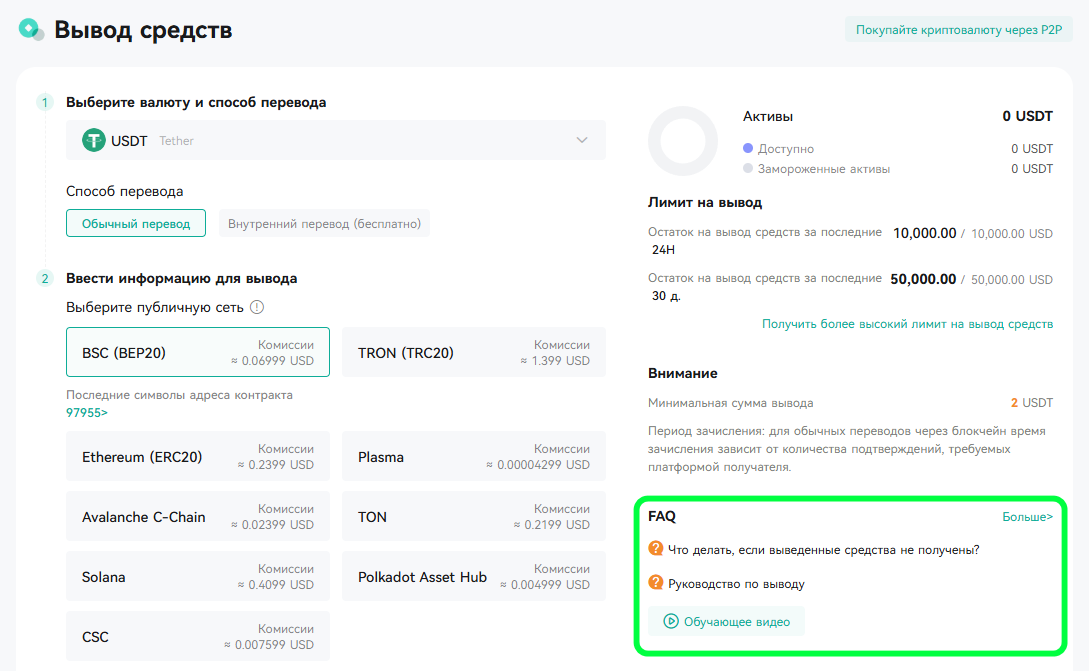
Task: Expand contract address link 97955
Action: coord(87,413)
